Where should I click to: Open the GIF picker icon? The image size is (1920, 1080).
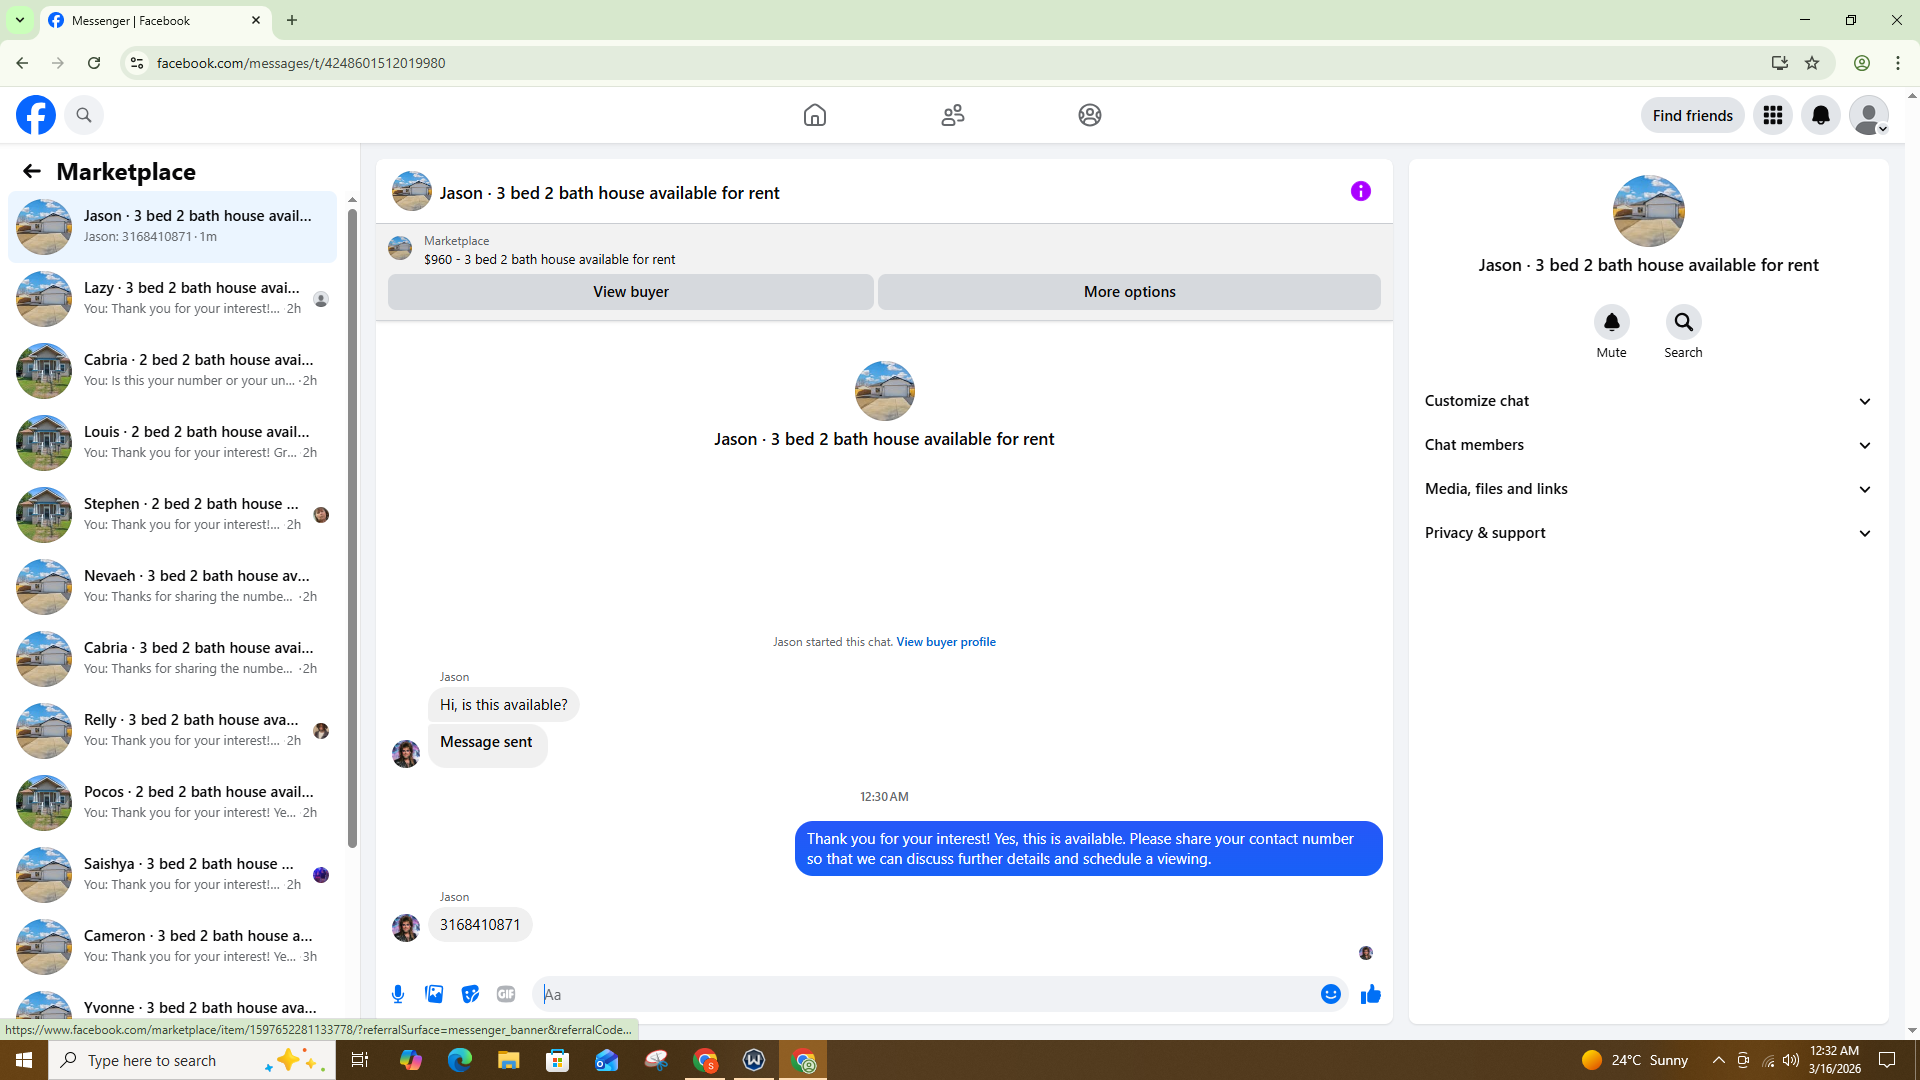506,994
